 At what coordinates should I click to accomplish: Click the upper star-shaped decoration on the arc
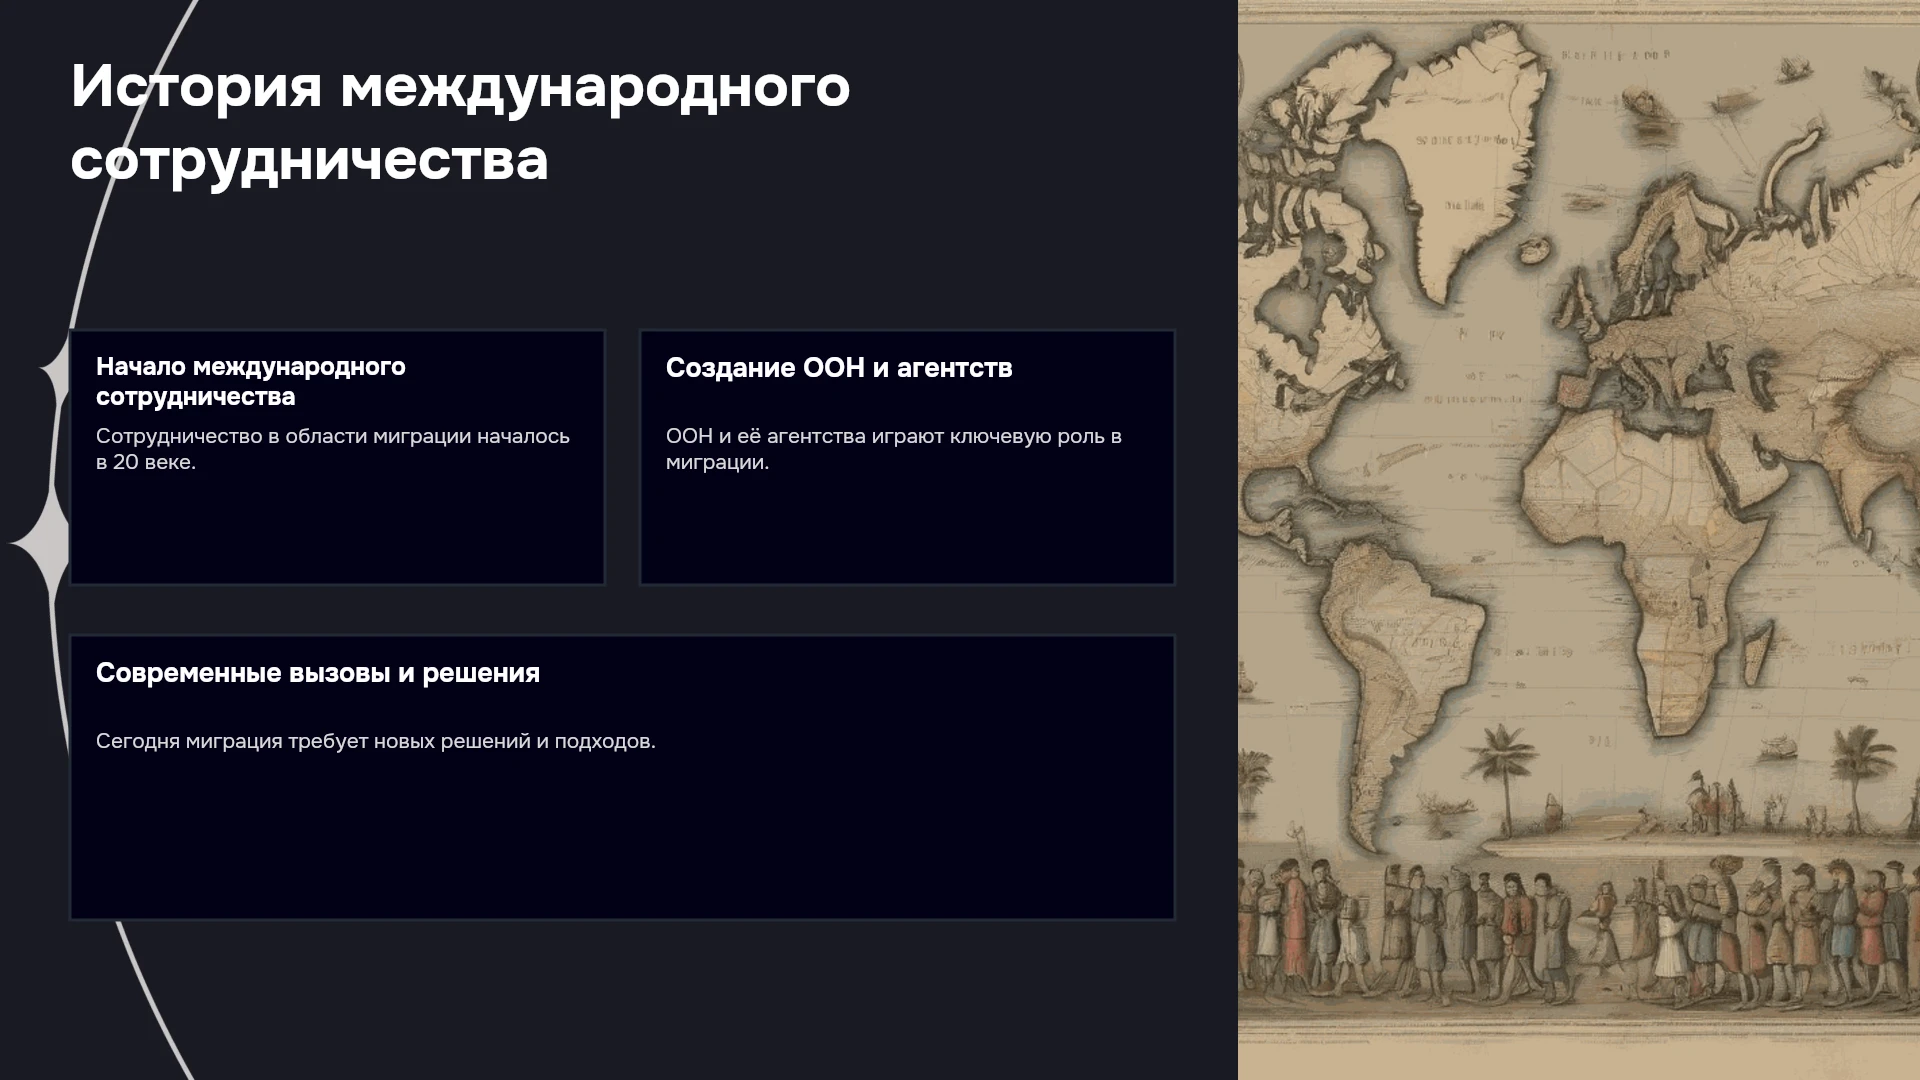[56, 371]
